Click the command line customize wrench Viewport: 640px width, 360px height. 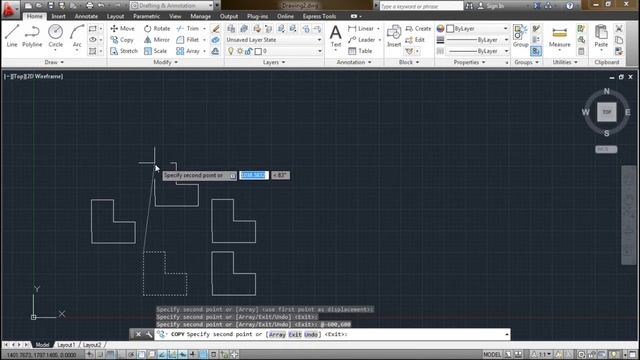(149, 334)
